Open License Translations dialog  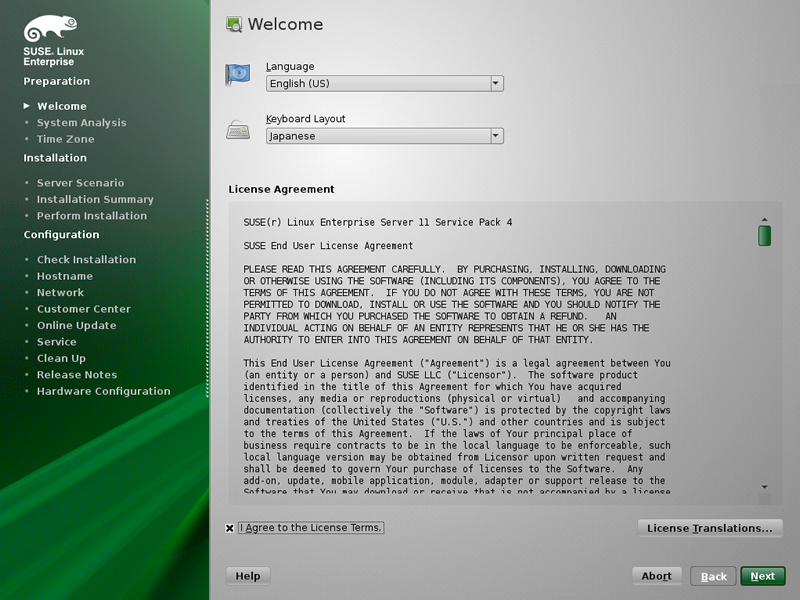point(710,528)
